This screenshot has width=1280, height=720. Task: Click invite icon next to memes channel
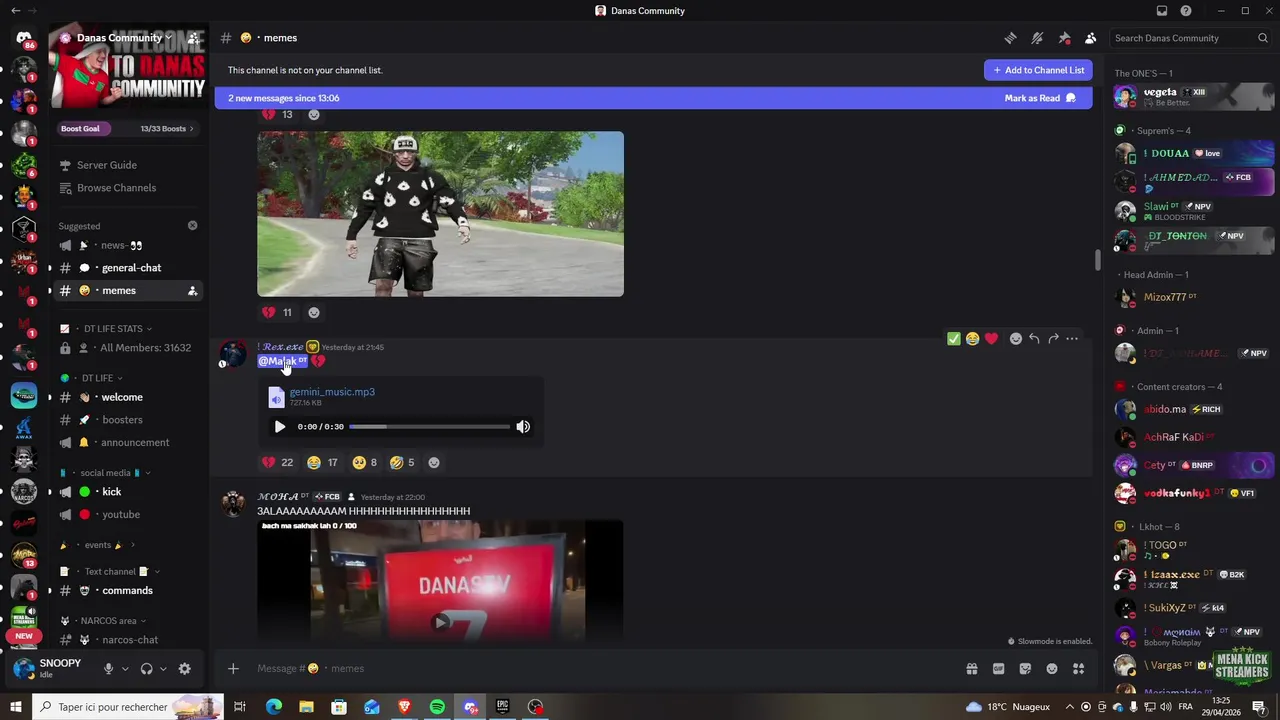pyautogui.click(x=192, y=291)
